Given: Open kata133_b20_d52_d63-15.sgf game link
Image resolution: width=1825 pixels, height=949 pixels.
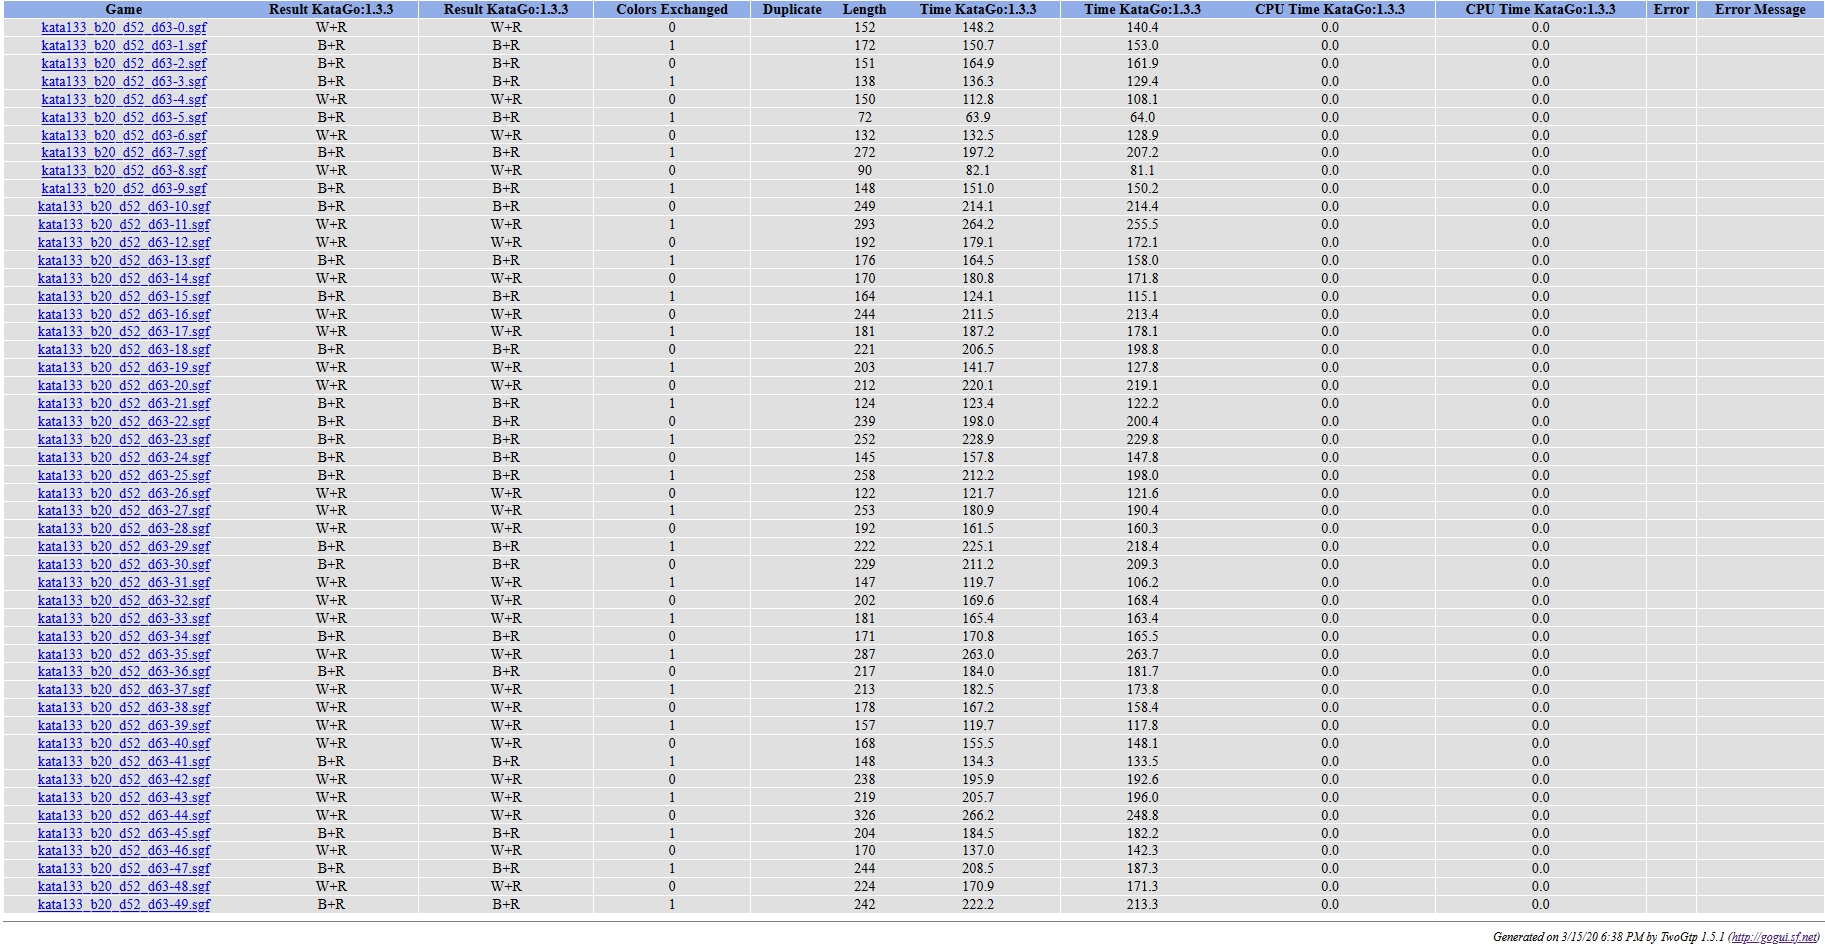Looking at the screenshot, I should click(124, 297).
